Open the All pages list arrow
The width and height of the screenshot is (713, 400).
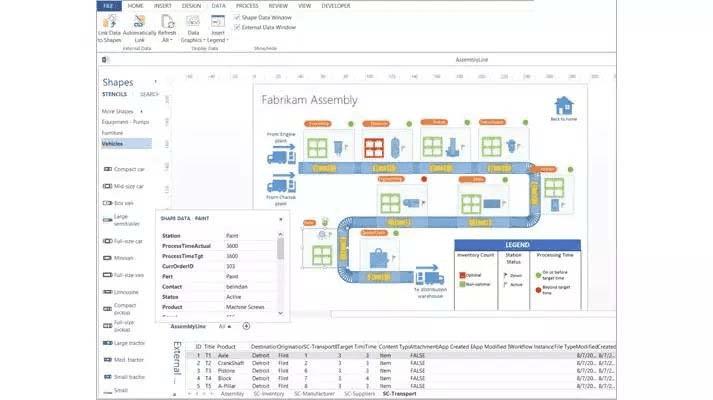229,326
